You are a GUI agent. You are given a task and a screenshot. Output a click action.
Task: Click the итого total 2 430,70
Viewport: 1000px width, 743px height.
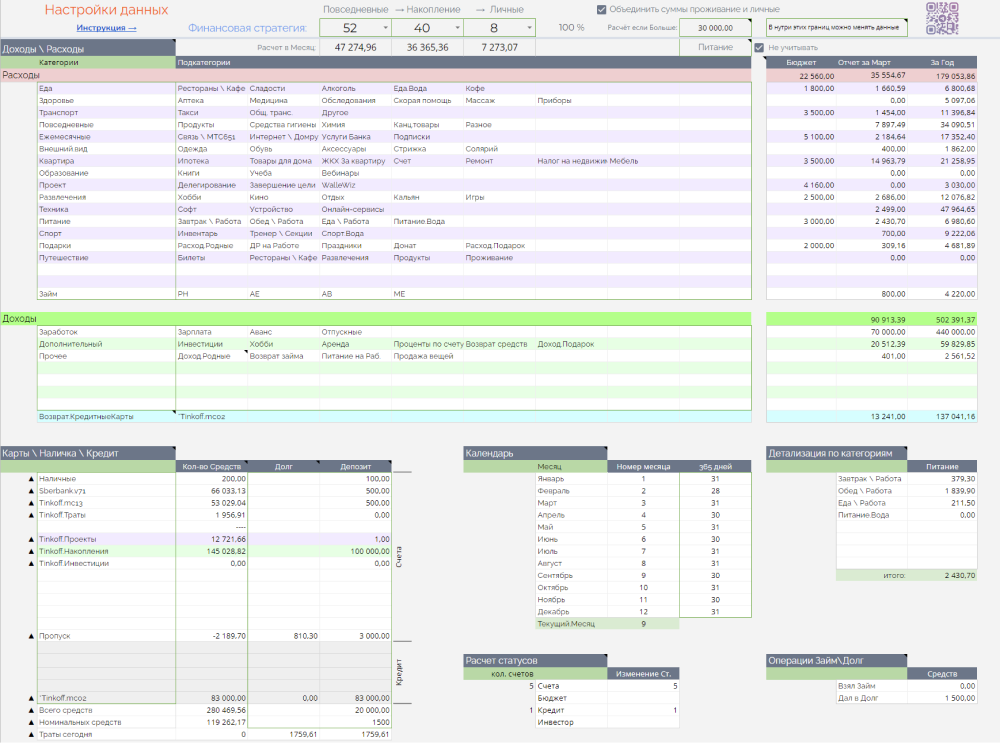click(x=942, y=576)
